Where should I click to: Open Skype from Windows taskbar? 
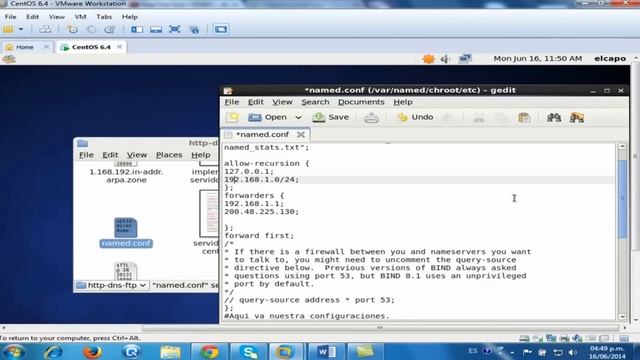coord(249,351)
